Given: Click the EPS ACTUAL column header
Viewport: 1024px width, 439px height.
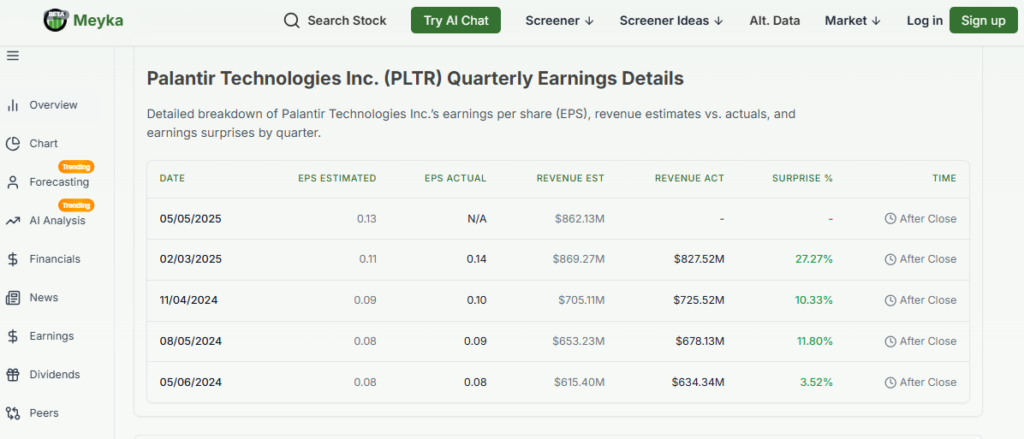Looking at the screenshot, I should coord(455,178).
